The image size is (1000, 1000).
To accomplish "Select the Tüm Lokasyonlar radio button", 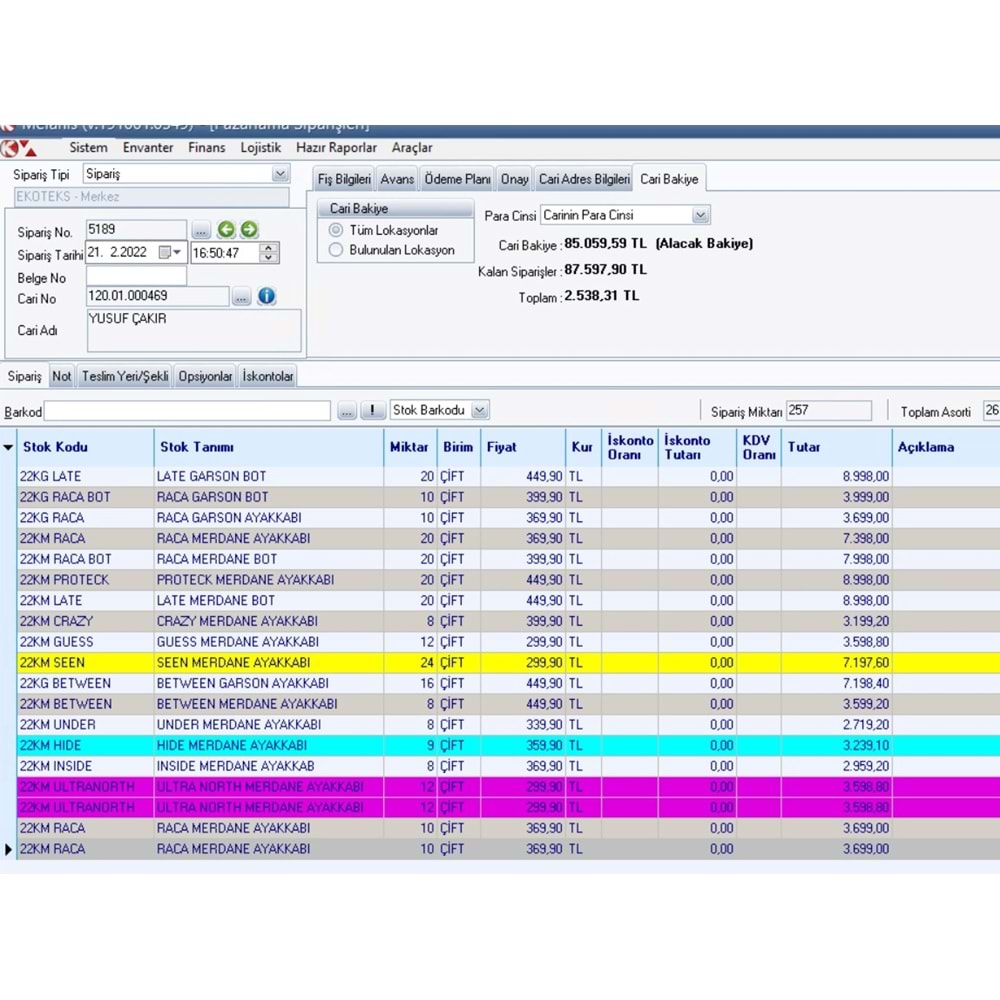I will point(335,230).
